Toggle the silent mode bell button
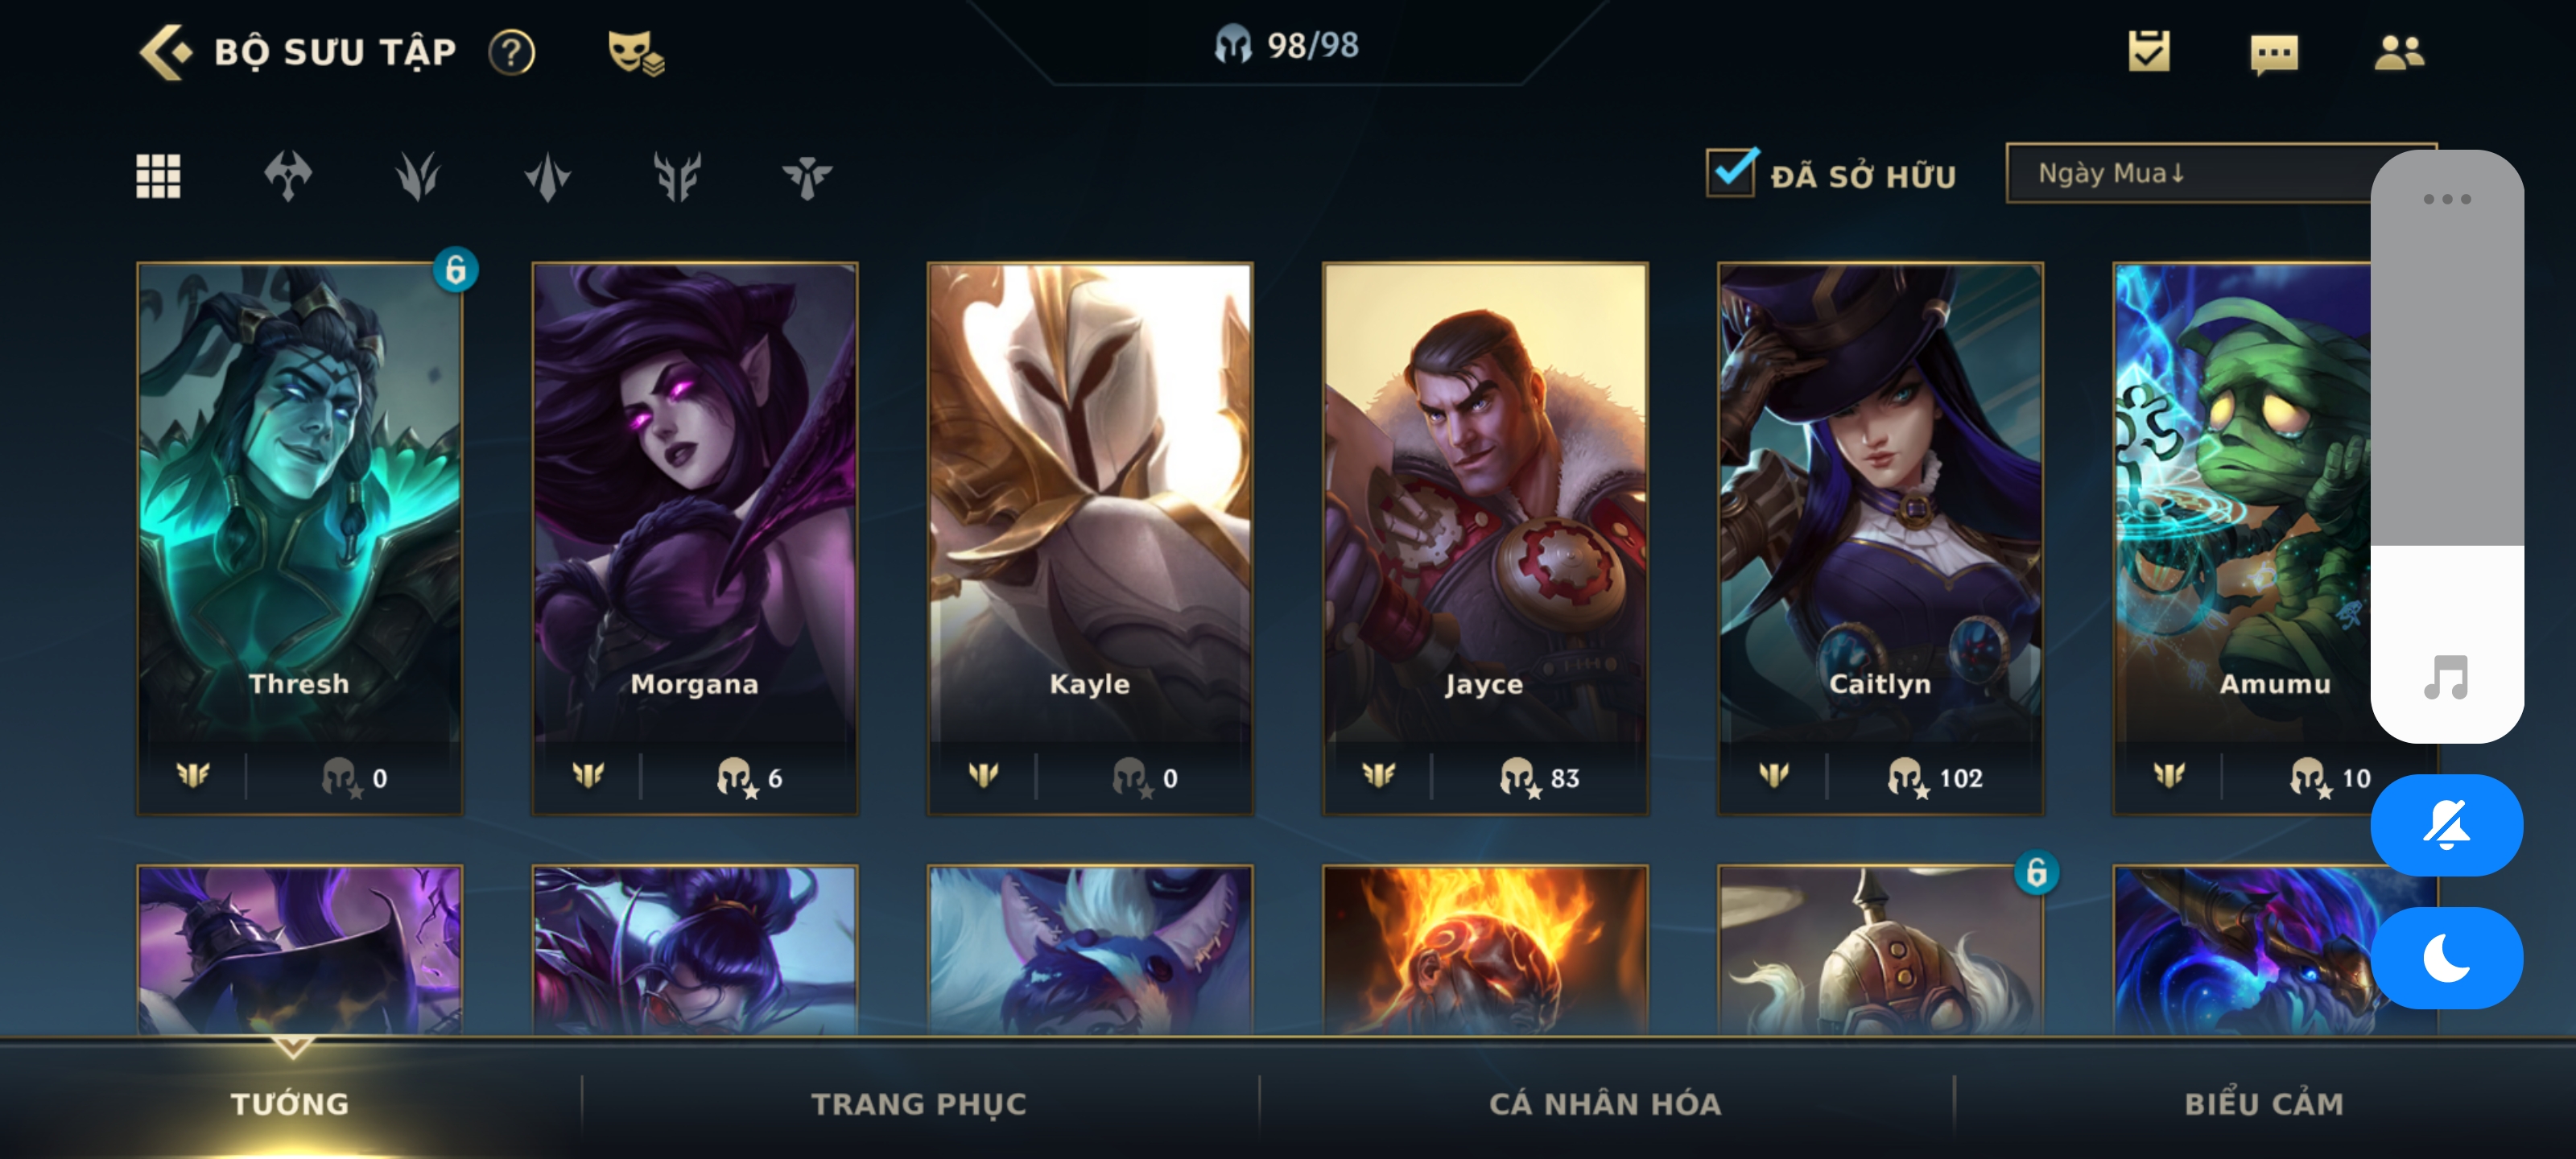This screenshot has width=2576, height=1159. pyautogui.click(x=2447, y=826)
